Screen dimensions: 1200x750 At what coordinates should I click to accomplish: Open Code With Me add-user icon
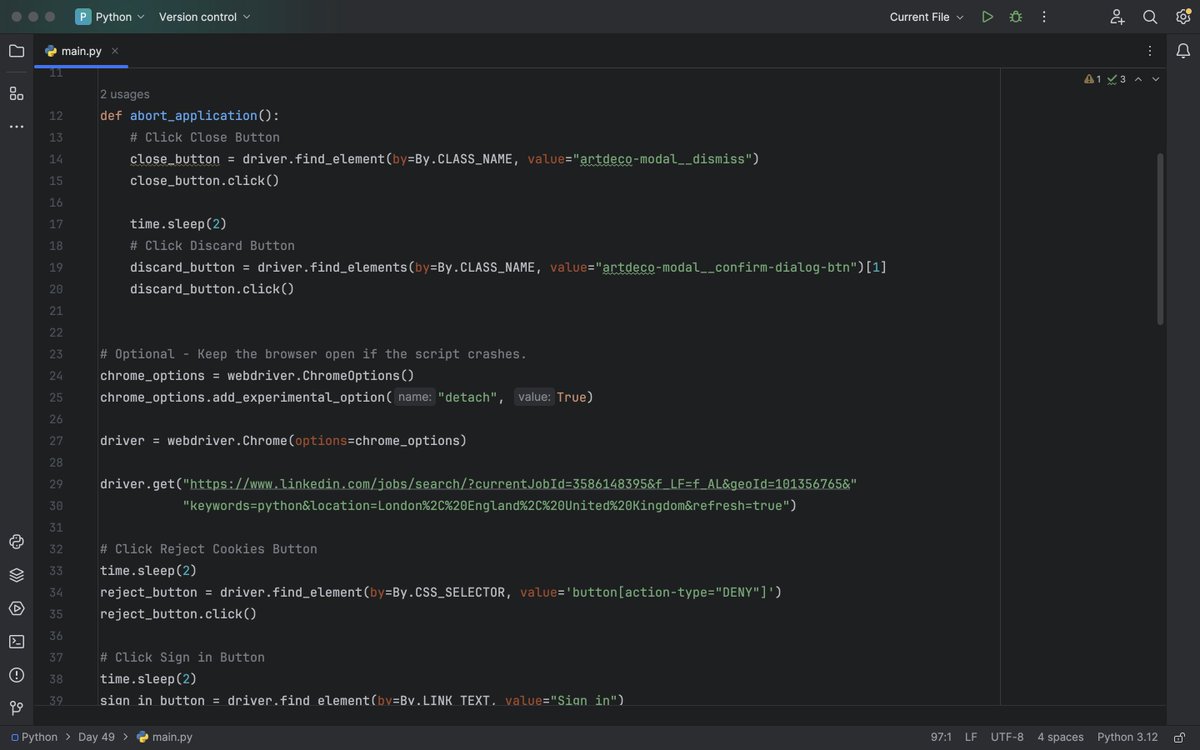(x=1118, y=17)
